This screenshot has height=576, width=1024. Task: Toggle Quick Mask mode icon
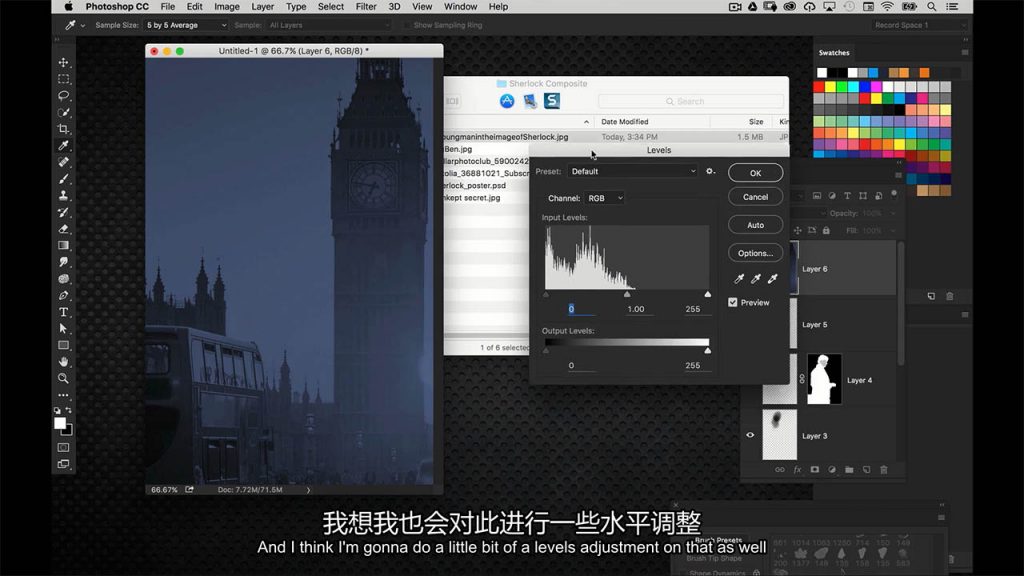63,448
